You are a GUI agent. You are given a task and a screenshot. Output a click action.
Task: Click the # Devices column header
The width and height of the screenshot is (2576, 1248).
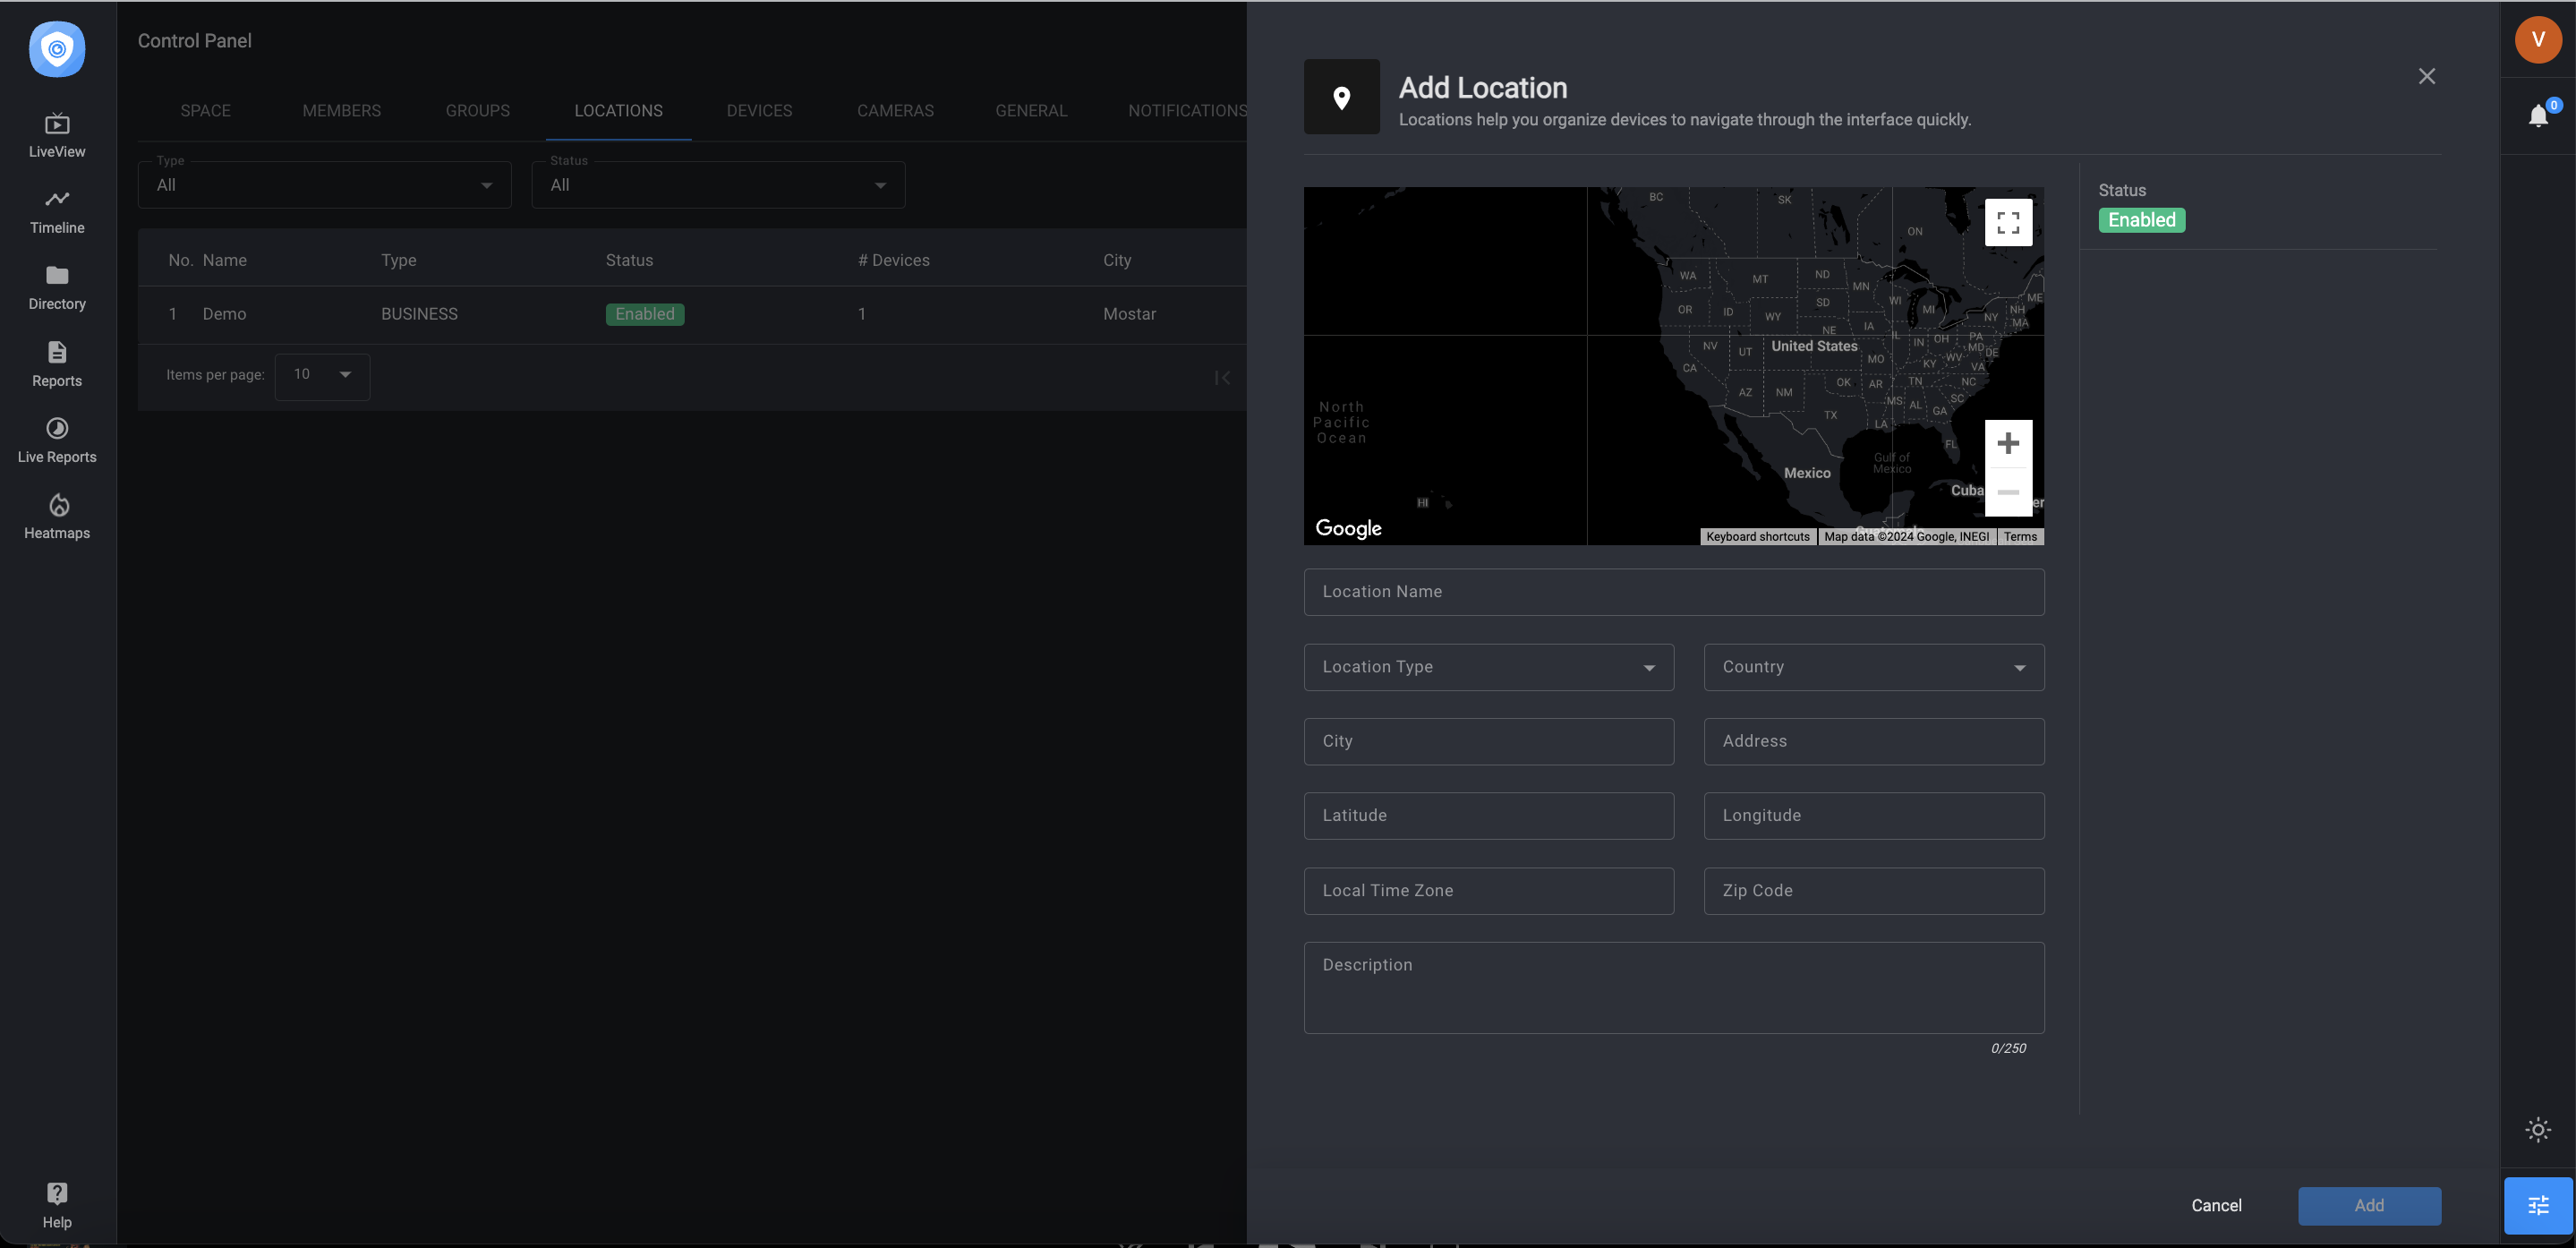coord(893,260)
